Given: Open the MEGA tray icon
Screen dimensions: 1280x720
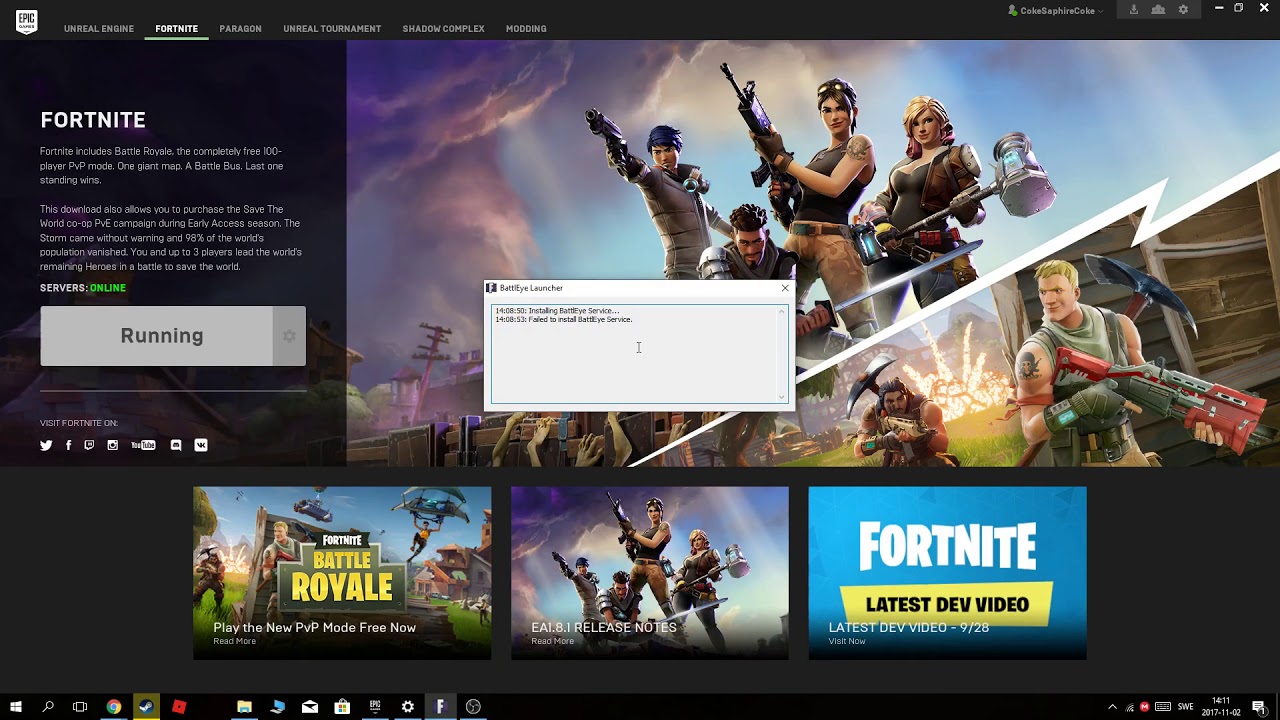Looking at the screenshot, I should click(1145, 707).
